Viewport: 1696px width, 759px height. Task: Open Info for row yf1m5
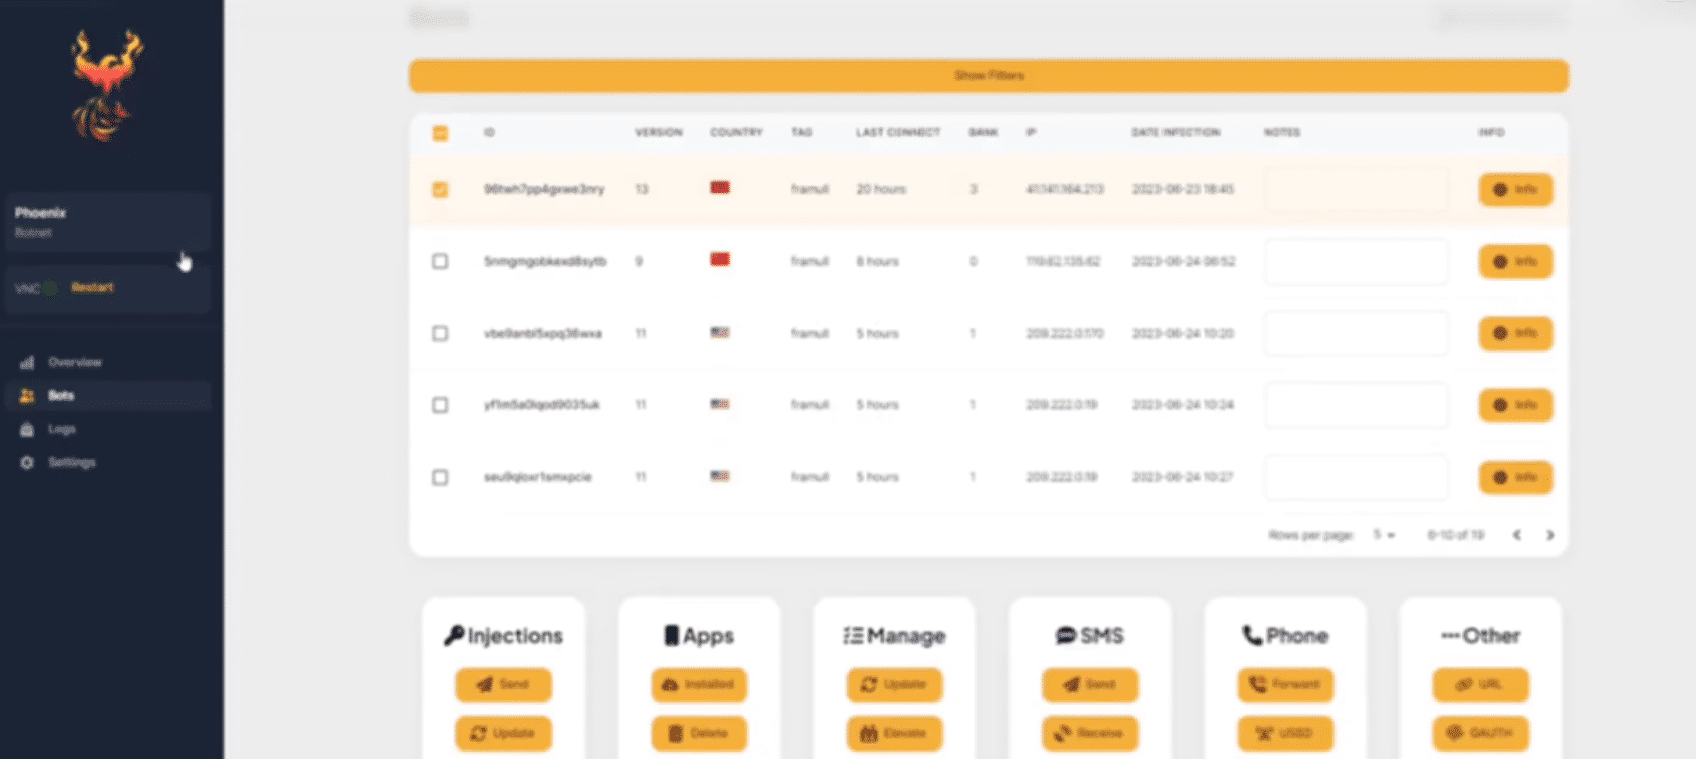(x=1515, y=405)
